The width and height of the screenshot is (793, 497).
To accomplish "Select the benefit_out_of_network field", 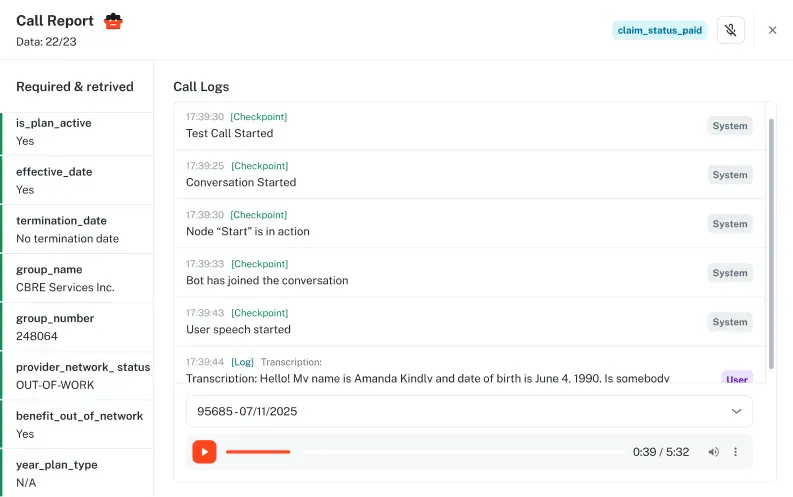I will (x=77, y=425).
